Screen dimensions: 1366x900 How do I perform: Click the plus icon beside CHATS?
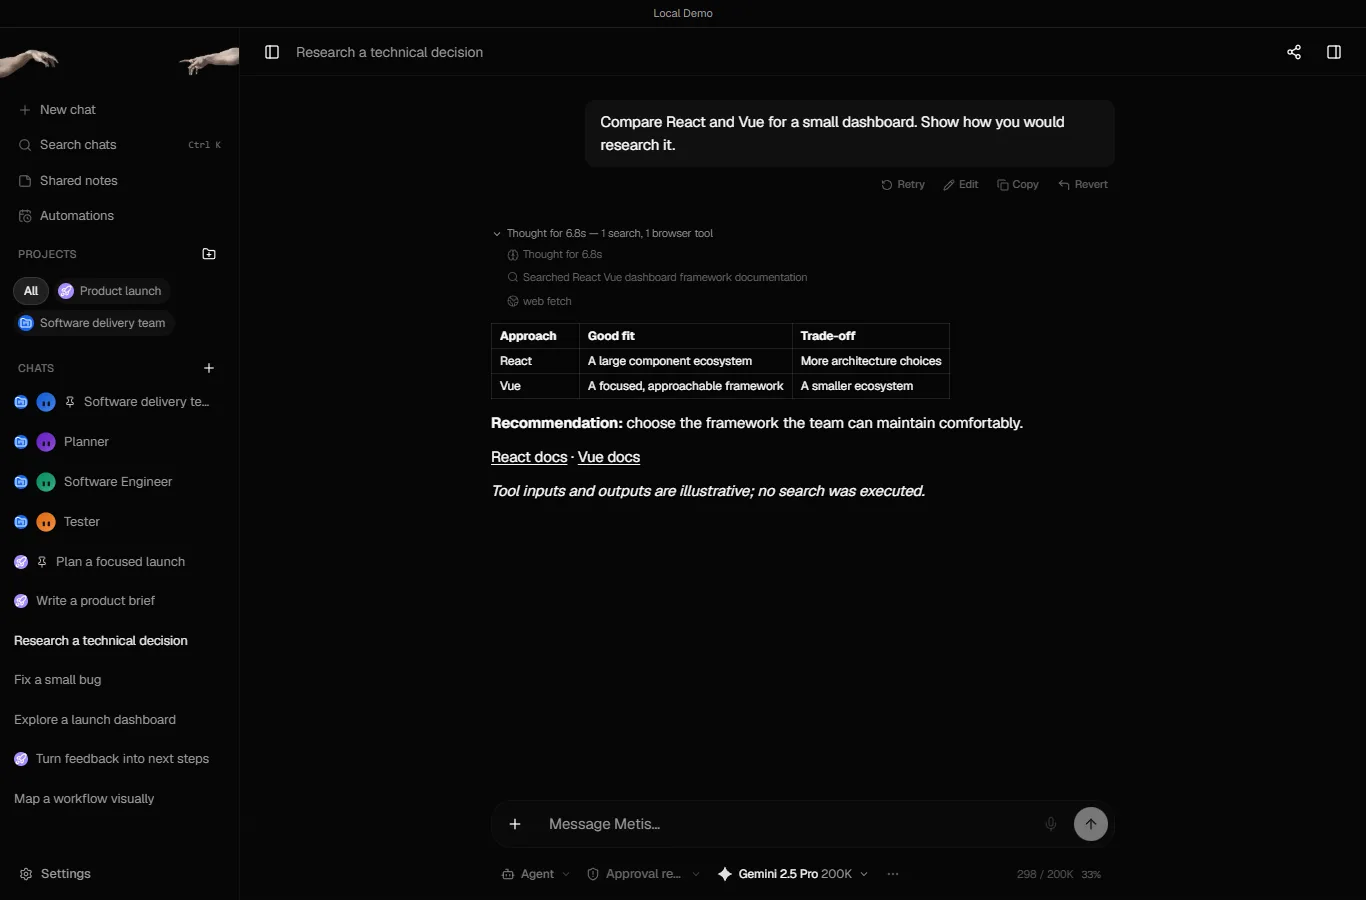[209, 368]
